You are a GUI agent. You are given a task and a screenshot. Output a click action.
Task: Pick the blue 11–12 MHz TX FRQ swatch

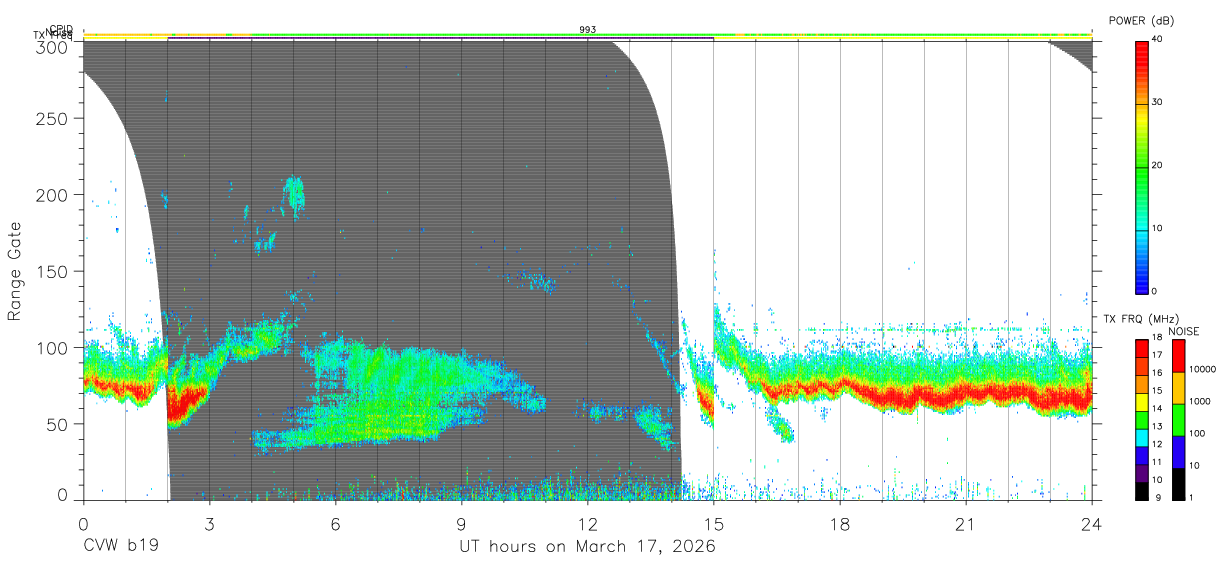click(1141, 455)
